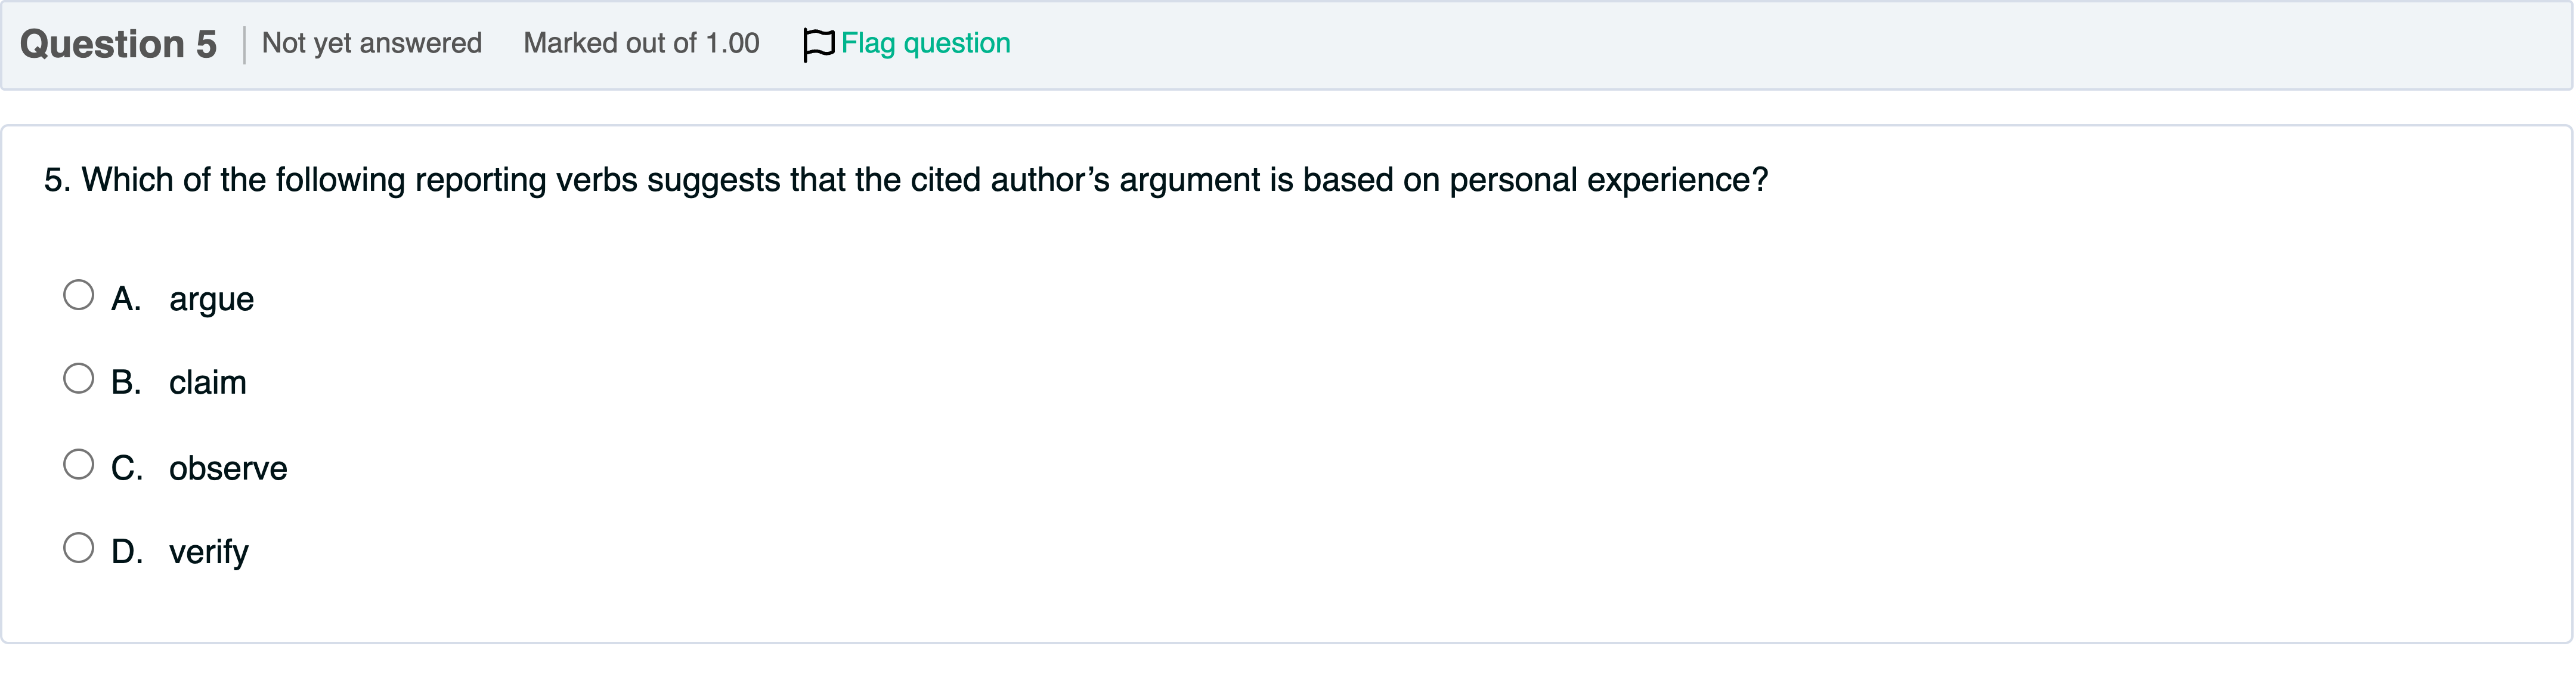Mark option C's radio button
The image size is (2576, 680).
(x=78, y=464)
